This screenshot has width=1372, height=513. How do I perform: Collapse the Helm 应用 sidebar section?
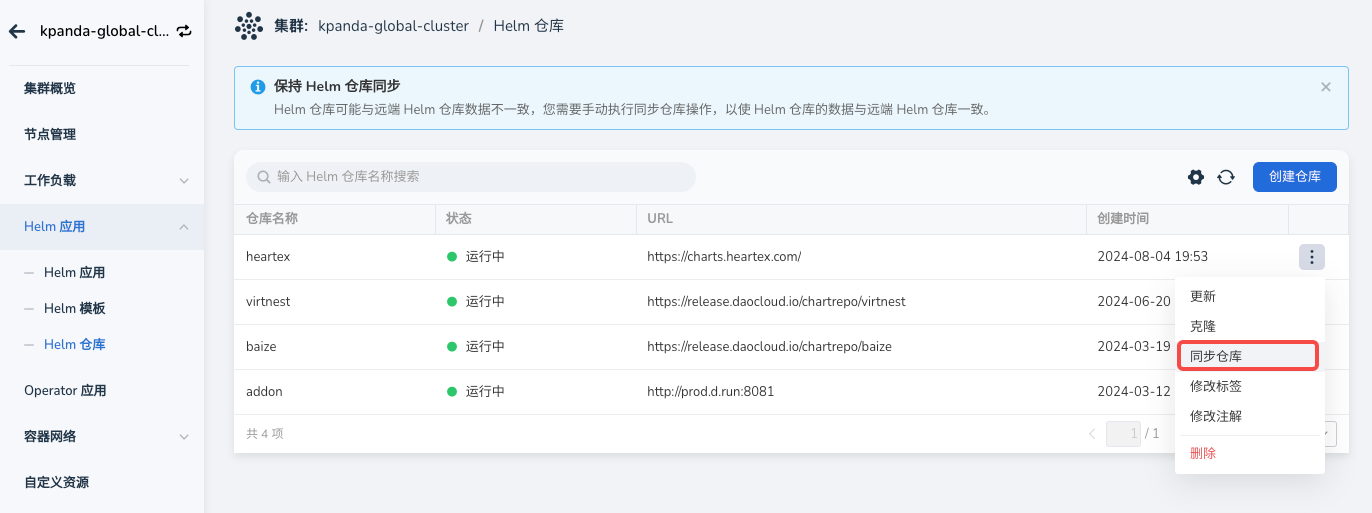[x=184, y=227]
